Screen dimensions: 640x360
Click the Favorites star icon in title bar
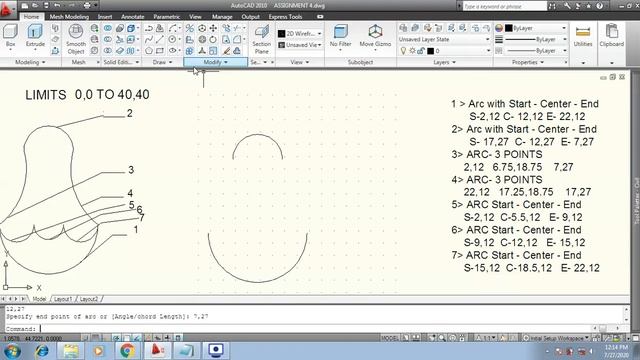pos(588,6)
